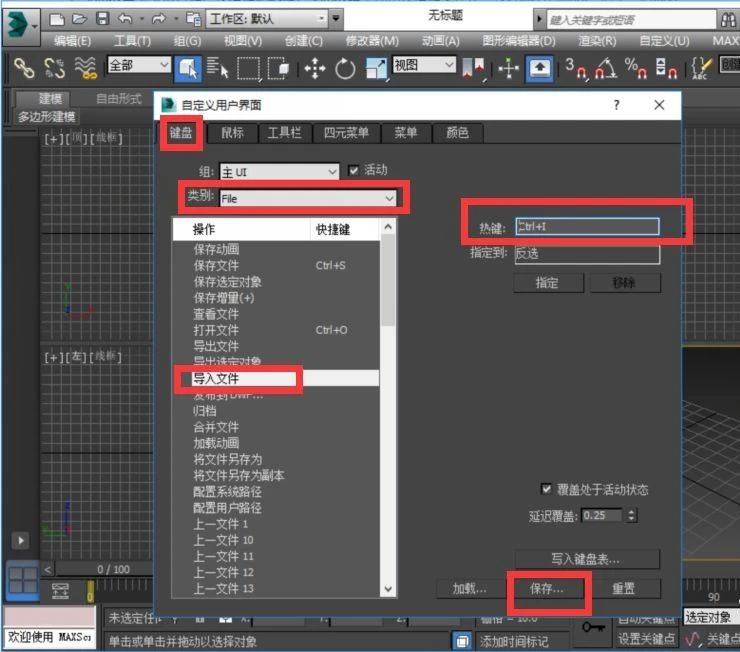Click the key lock icon in status bar
This screenshot has height=652, width=740.
pos(593,627)
